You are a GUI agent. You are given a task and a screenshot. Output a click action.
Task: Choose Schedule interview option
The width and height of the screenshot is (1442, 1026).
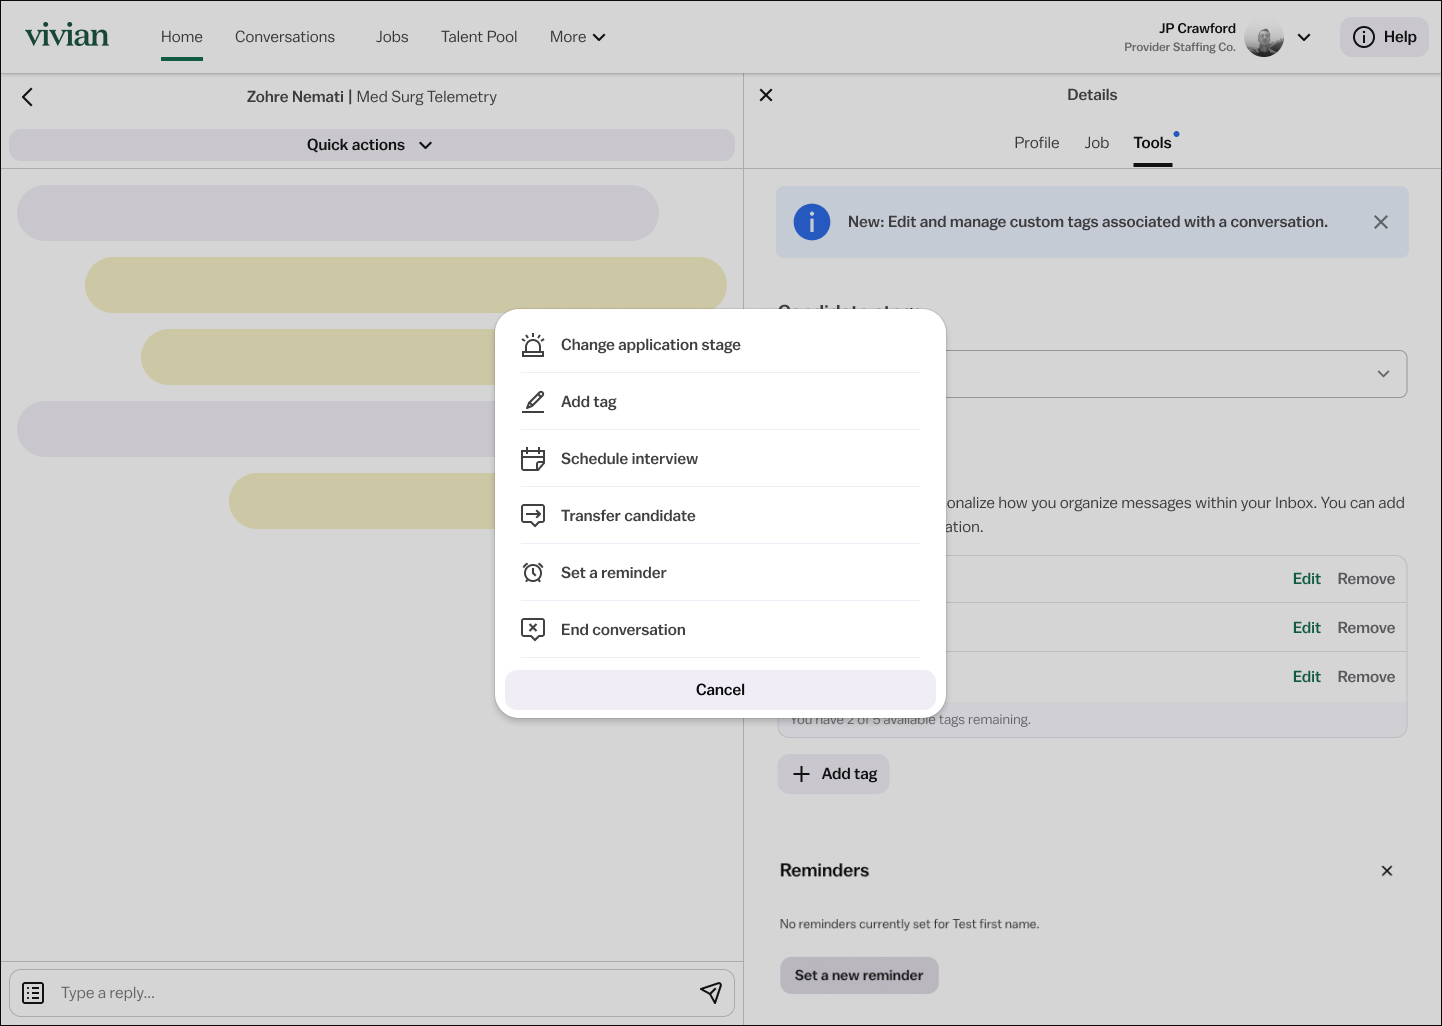[x=720, y=459]
